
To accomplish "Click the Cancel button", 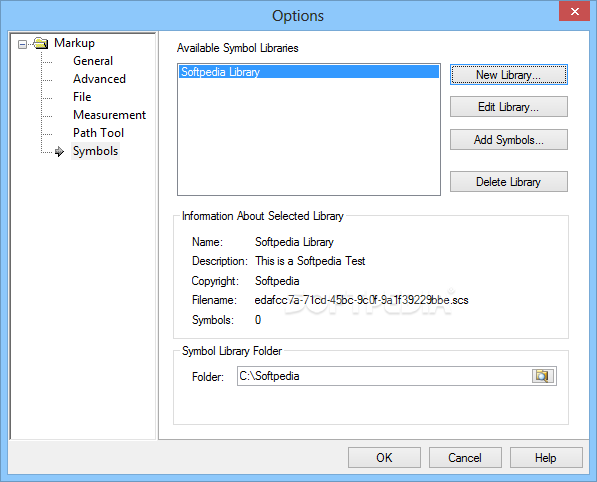I will (465, 457).
